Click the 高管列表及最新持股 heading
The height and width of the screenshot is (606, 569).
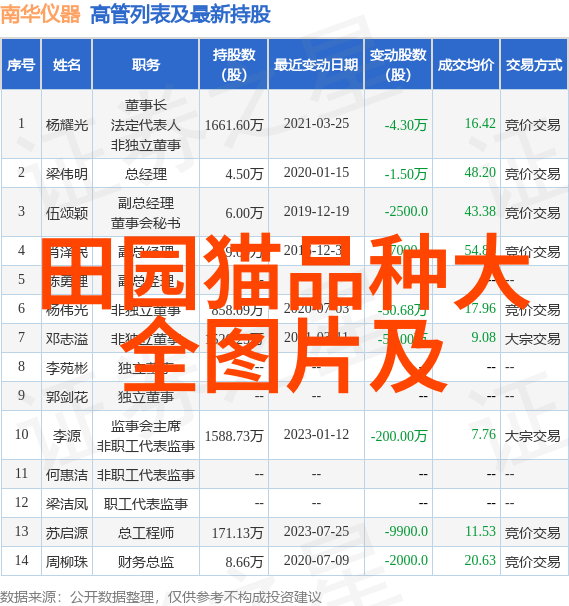180,14
